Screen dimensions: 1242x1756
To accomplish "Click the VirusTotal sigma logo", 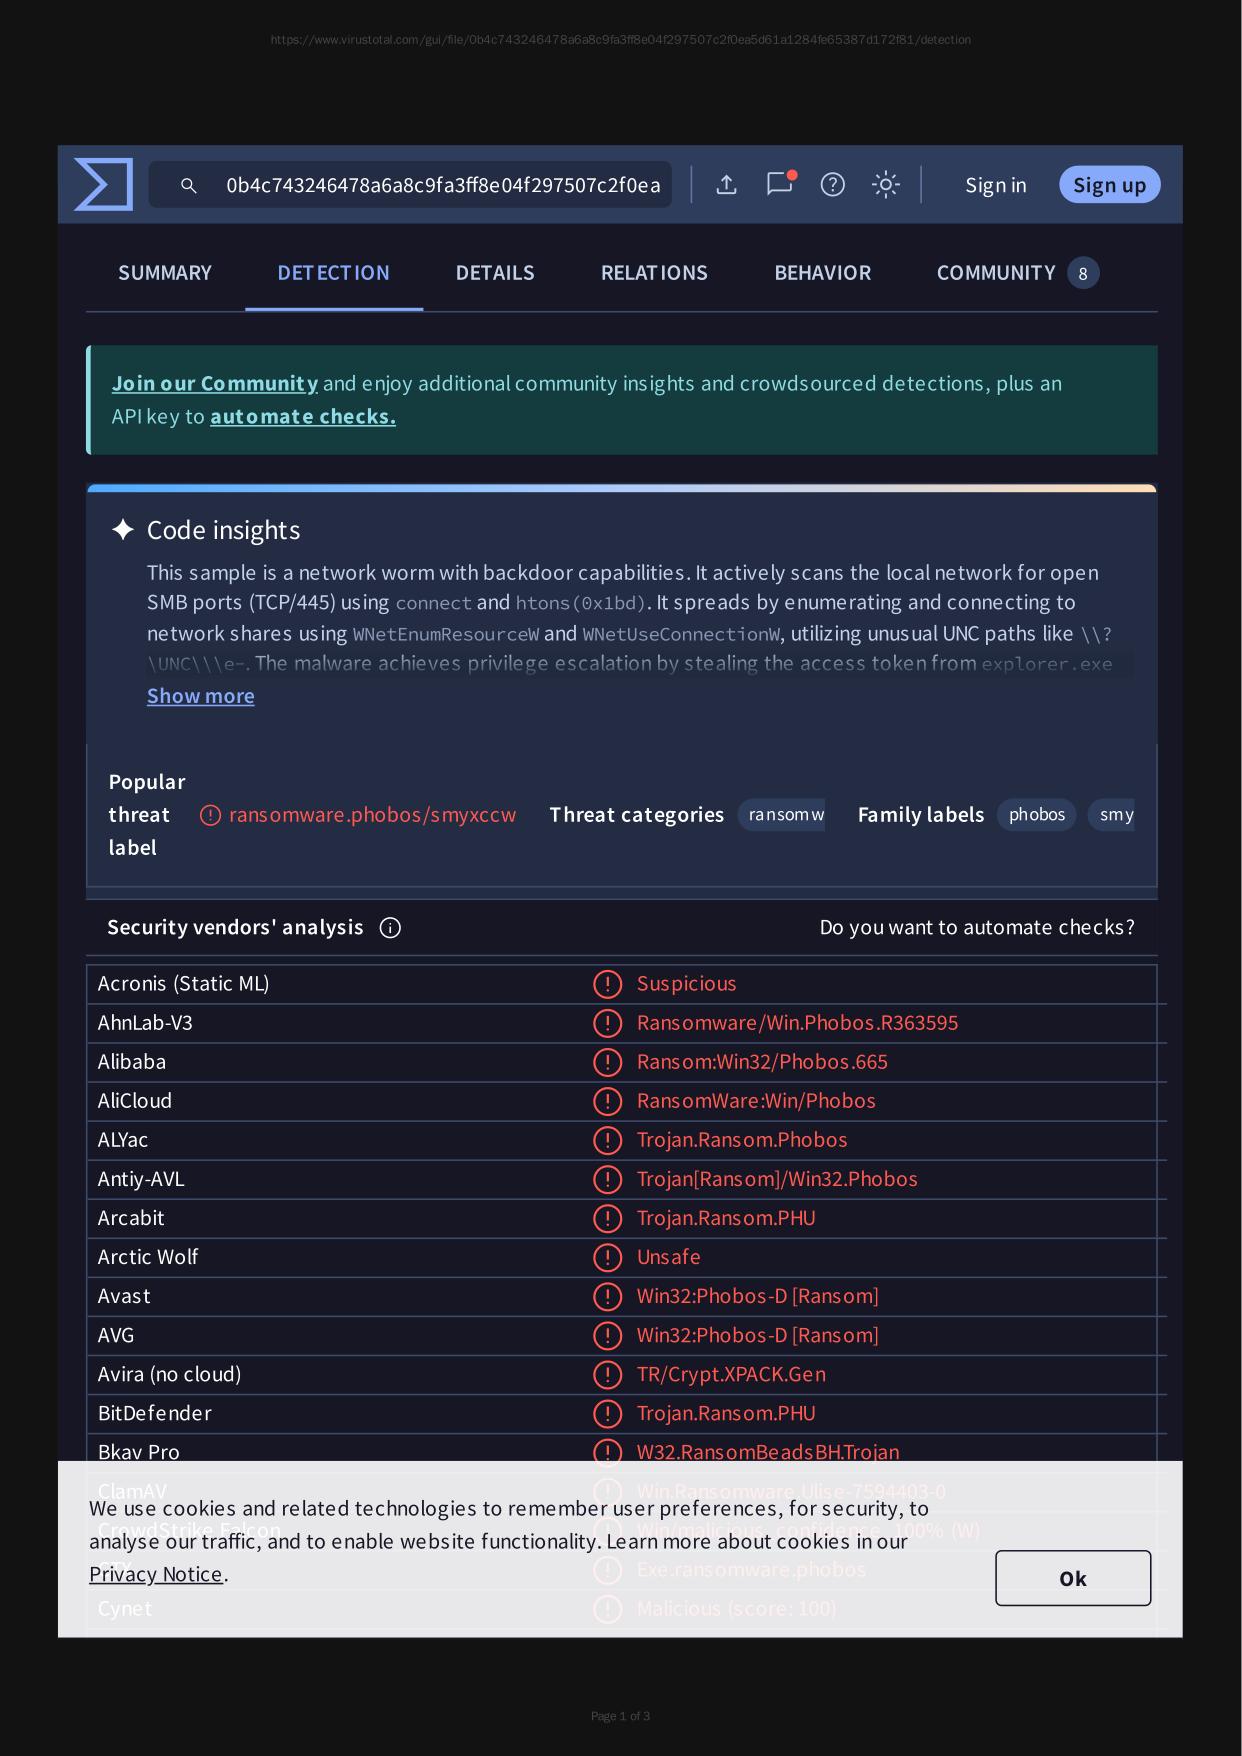I will click(104, 185).
